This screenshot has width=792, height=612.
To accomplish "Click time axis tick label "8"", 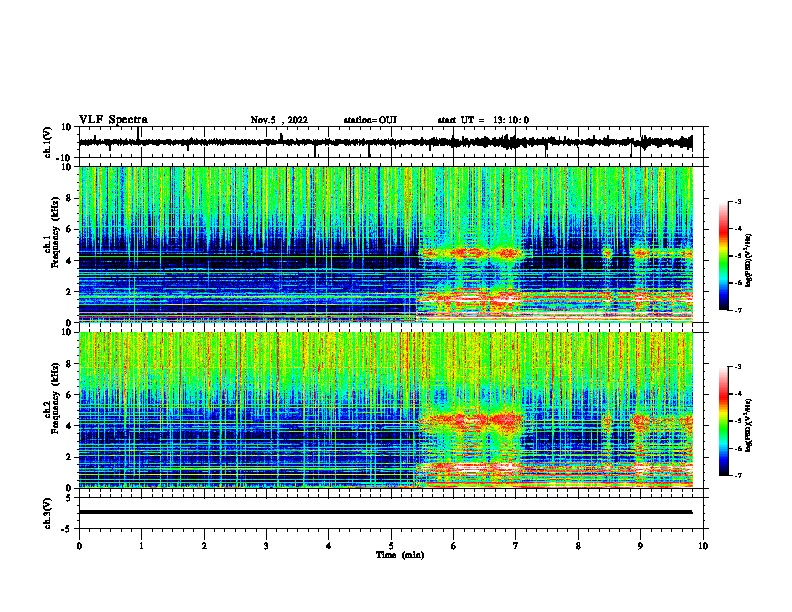I will tap(578, 546).
